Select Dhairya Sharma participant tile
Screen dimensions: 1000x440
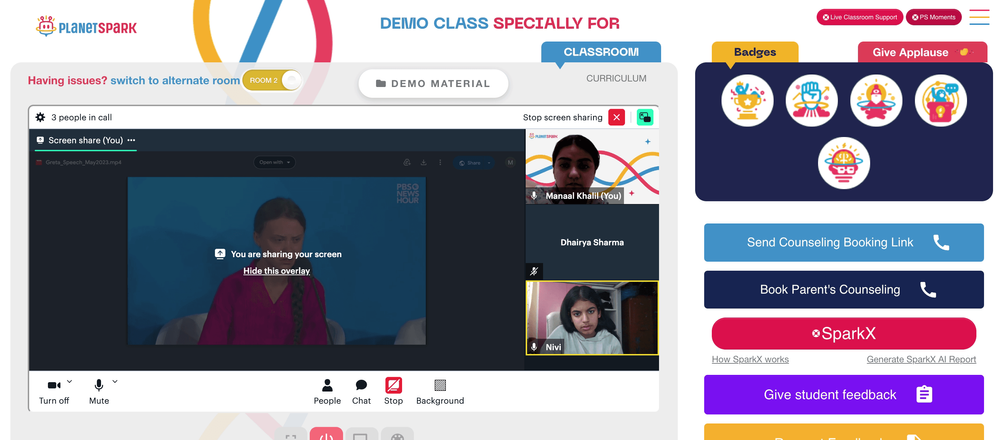pos(592,242)
